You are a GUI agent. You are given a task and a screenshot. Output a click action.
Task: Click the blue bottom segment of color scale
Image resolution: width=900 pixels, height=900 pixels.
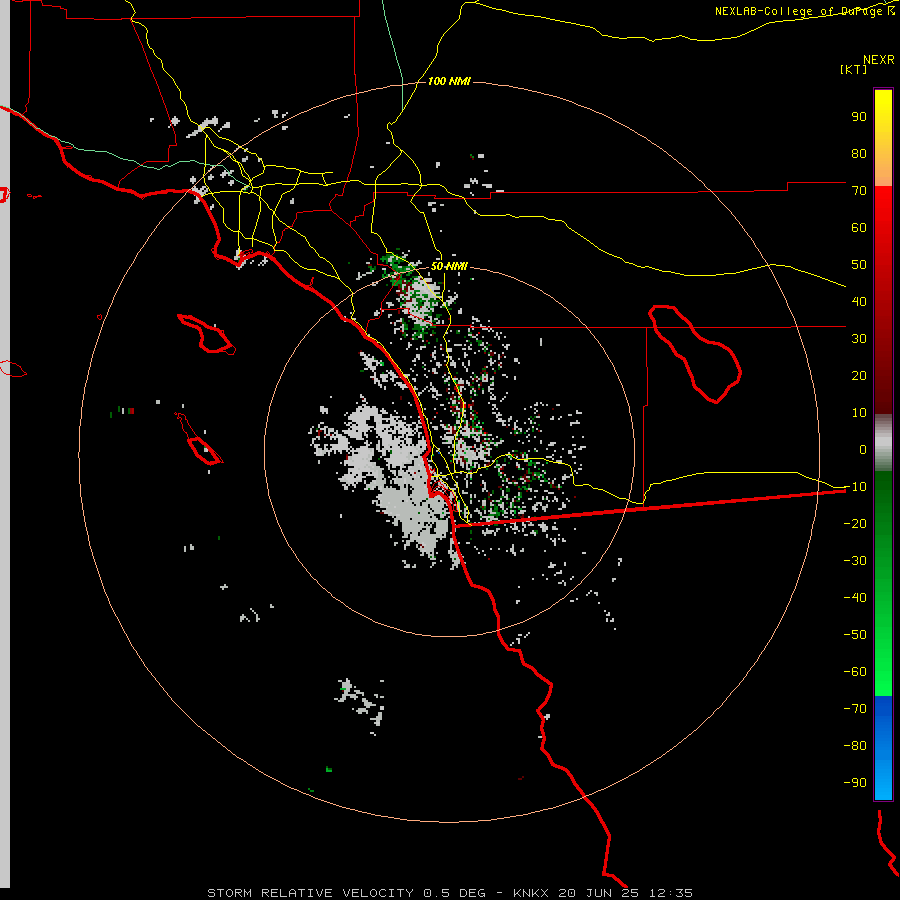click(883, 748)
